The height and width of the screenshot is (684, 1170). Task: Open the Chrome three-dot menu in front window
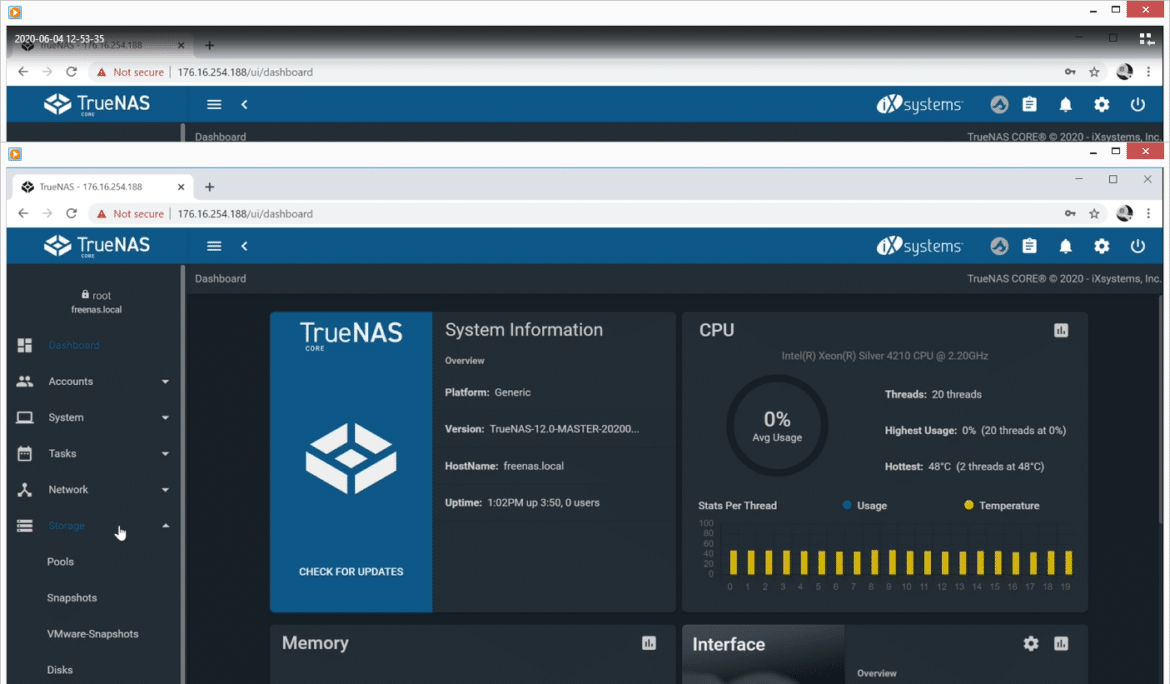point(1148,213)
